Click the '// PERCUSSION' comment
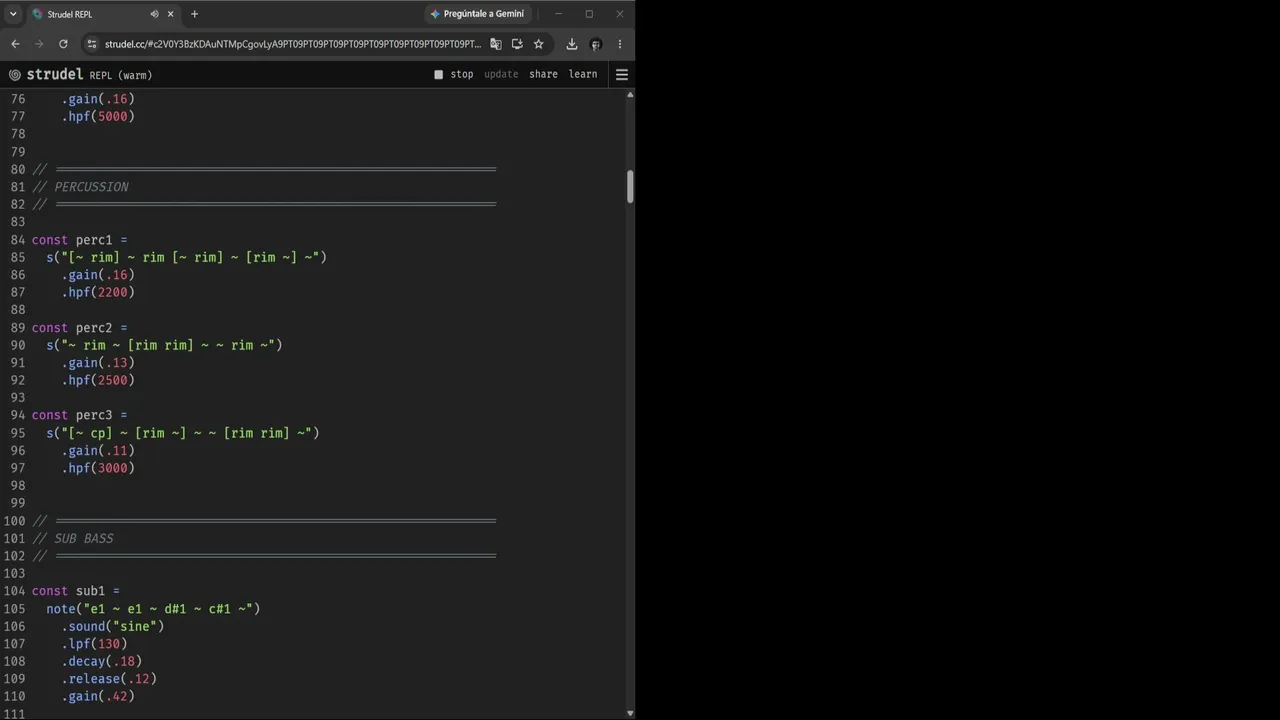Screen dimensions: 1280x720 click(x=80, y=187)
